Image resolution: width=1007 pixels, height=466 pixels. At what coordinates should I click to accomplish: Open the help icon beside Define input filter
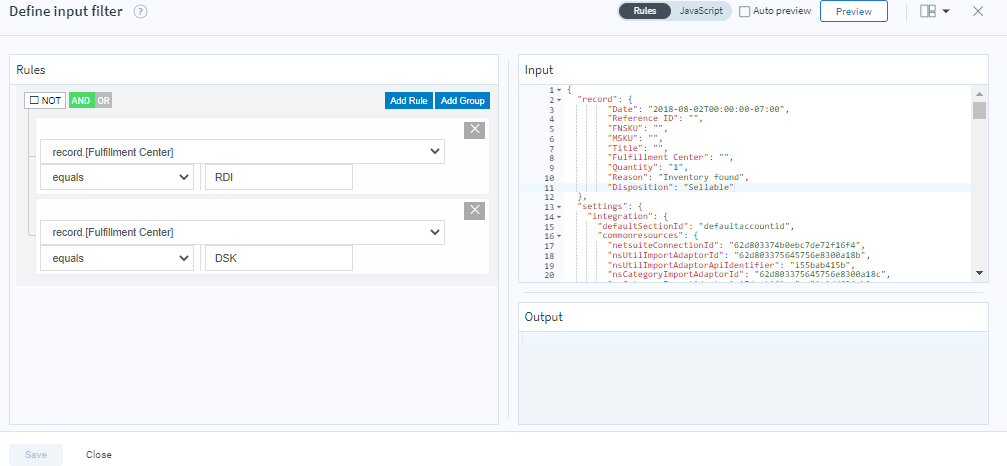click(x=141, y=12)
